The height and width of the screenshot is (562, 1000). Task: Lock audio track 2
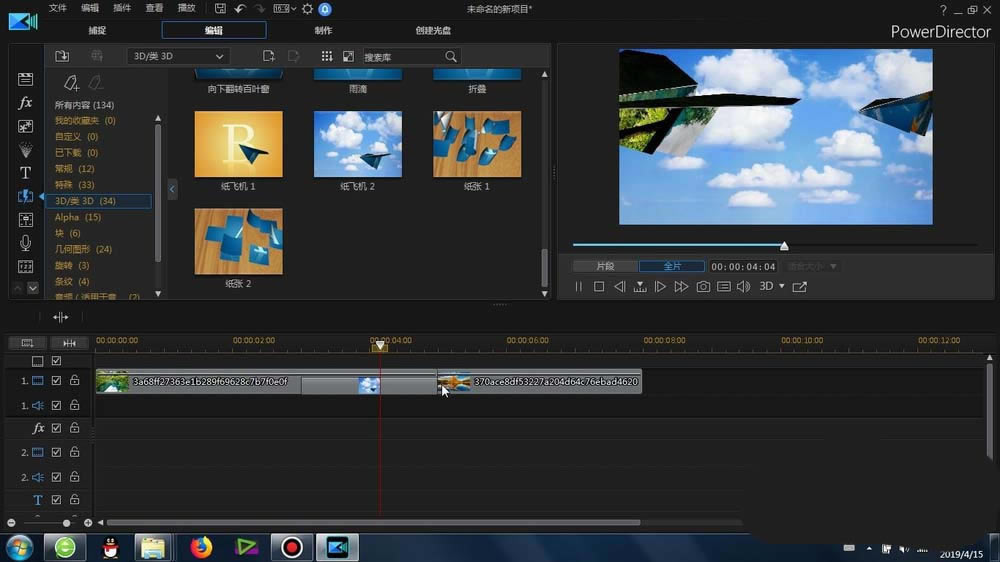pyautogui.click(x=74, y=477)
